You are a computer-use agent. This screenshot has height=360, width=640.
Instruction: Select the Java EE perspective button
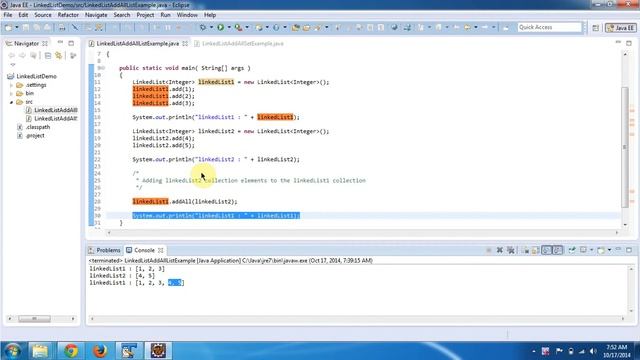click(x=620, y=28)
